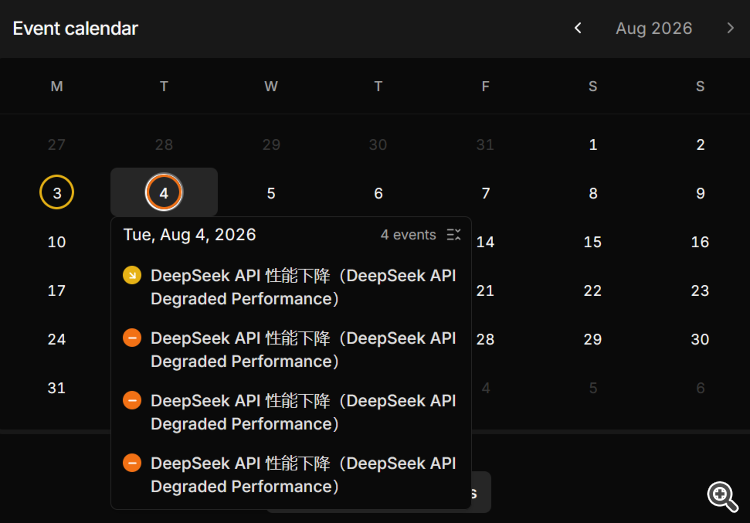Select greyed-out day 27 of July
750x523 pixels.
click(x=56, y=145)
